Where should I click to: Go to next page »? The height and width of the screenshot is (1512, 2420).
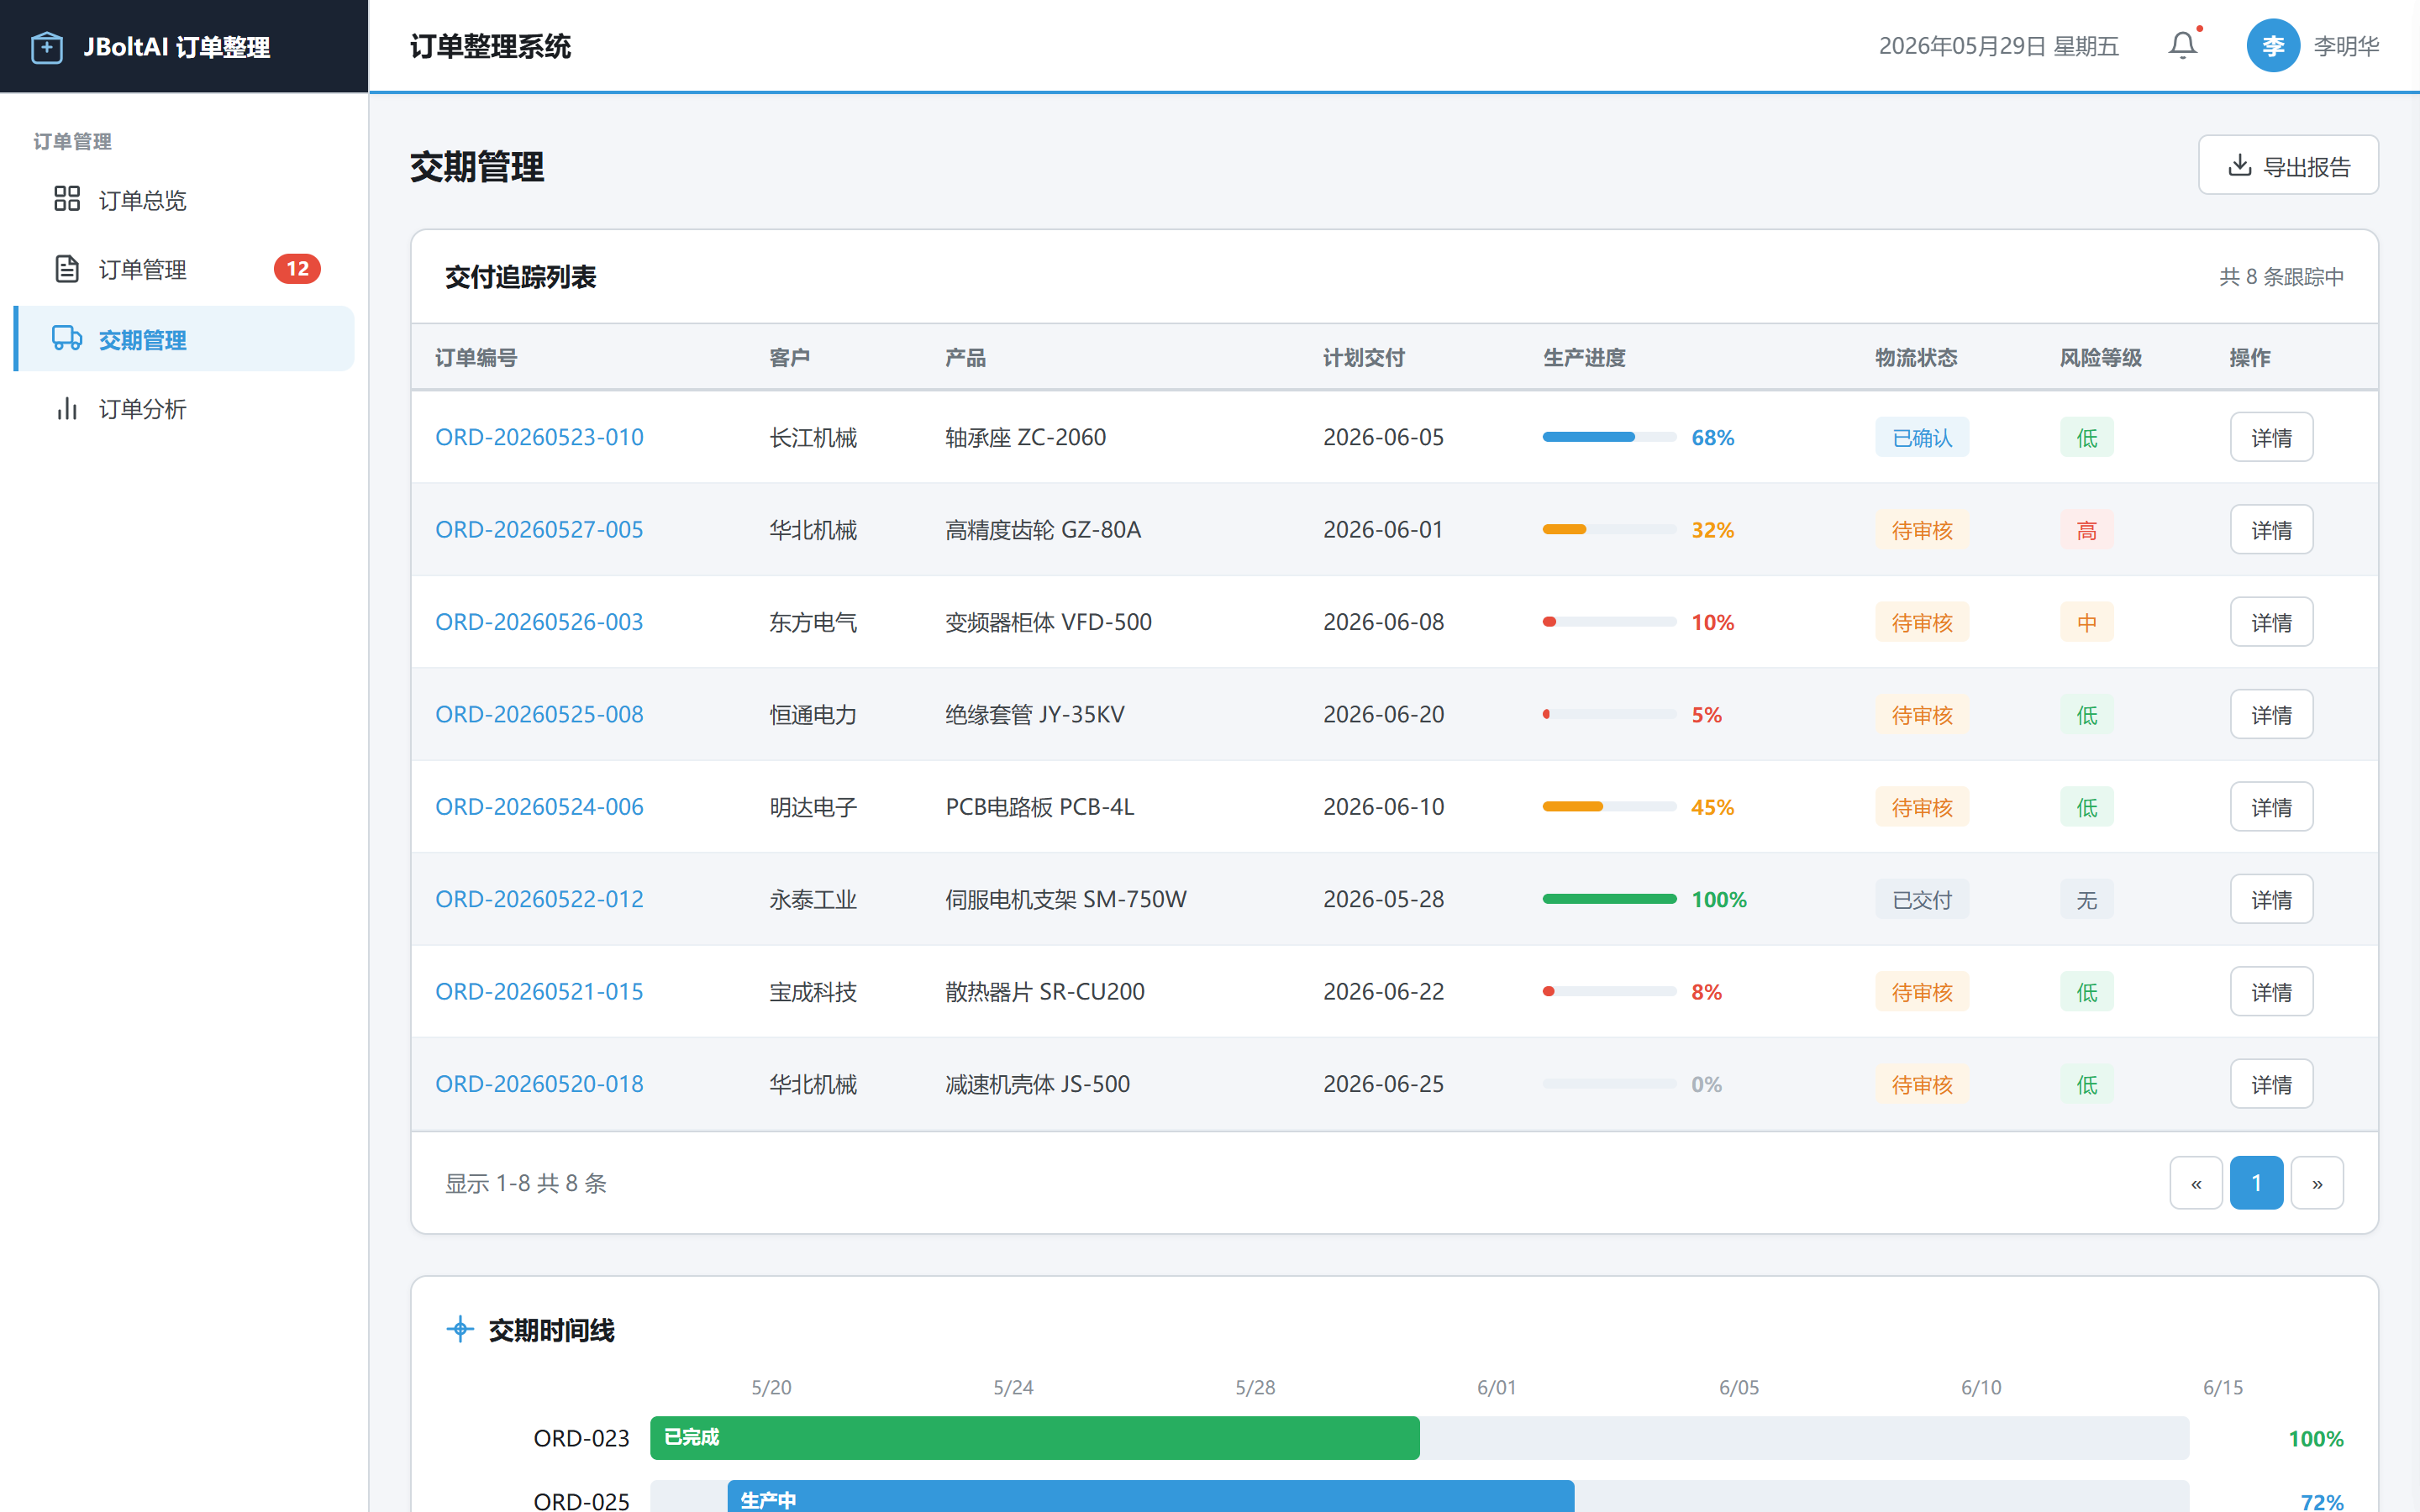2317,1183
